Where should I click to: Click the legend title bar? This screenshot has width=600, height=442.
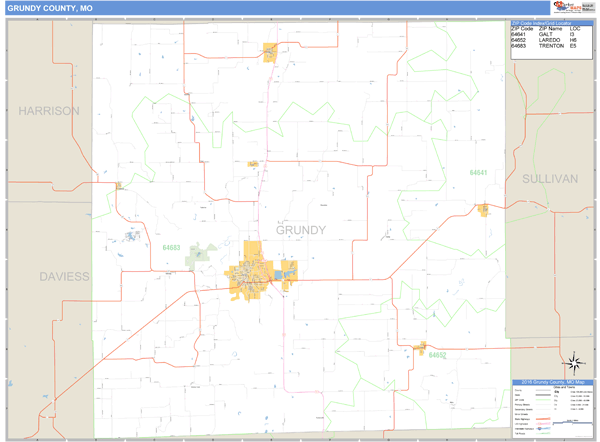(x=552, y=381)
